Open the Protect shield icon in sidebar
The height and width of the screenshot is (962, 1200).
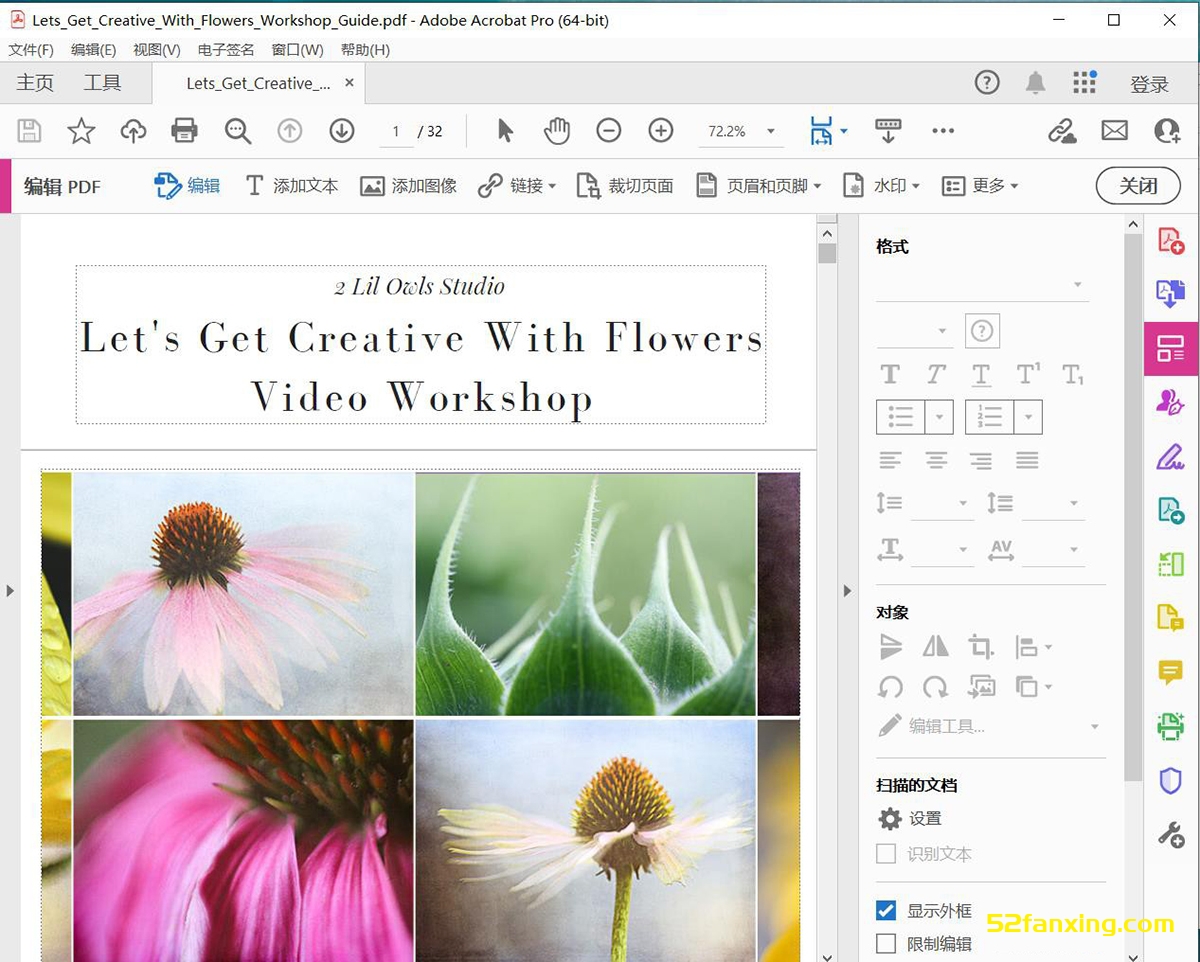point(1171,780)
